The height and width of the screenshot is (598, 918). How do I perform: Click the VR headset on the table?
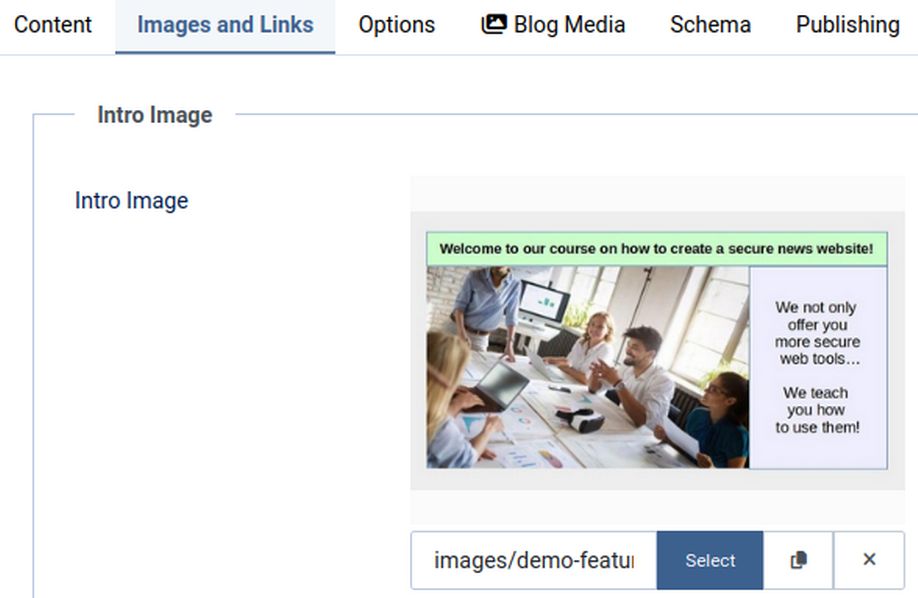[x=579, y=419]
